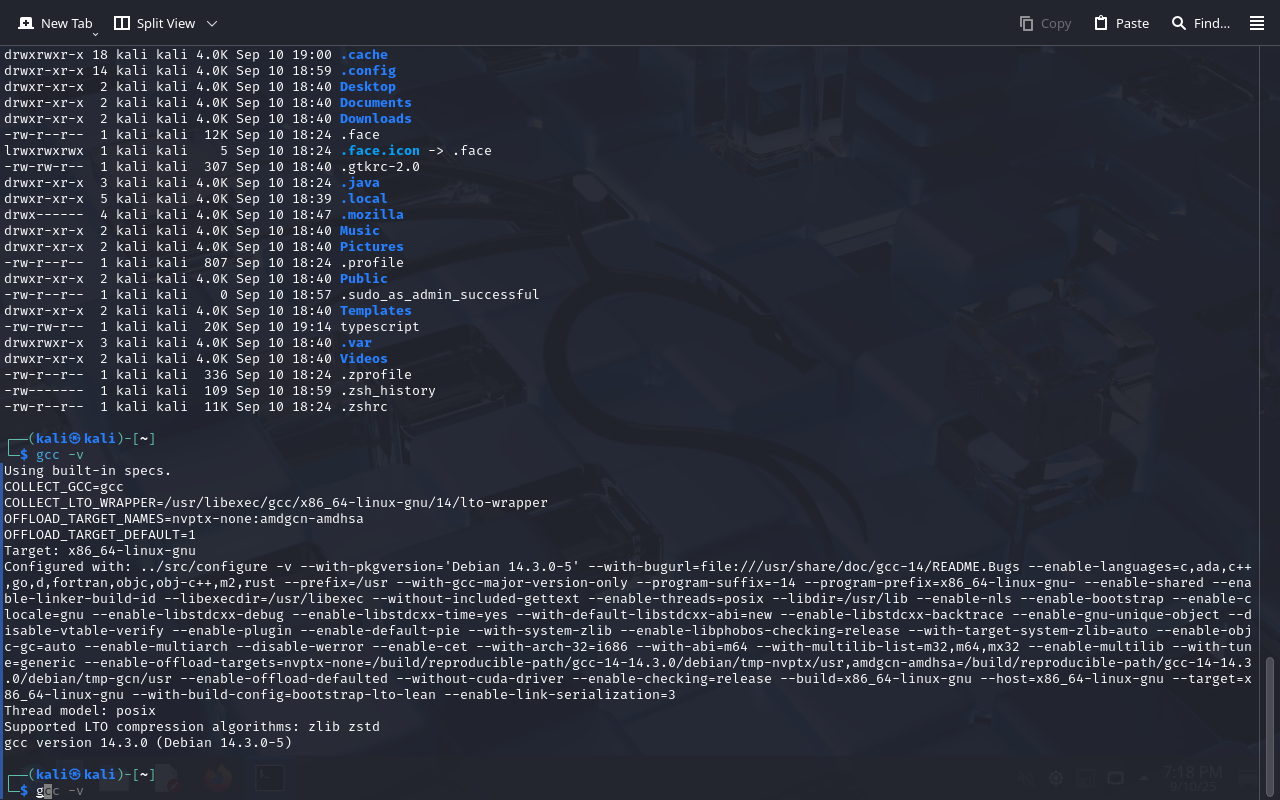Click the 'Using built-in specs.' line

(88, 471)
